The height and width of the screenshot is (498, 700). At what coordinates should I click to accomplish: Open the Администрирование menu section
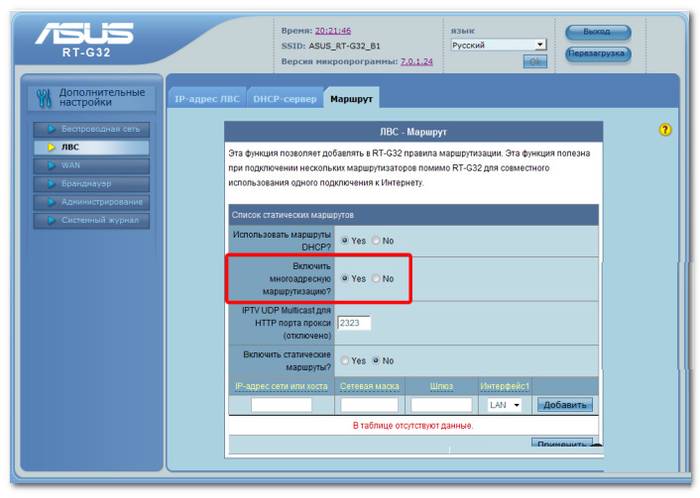[x=92, y=203]
